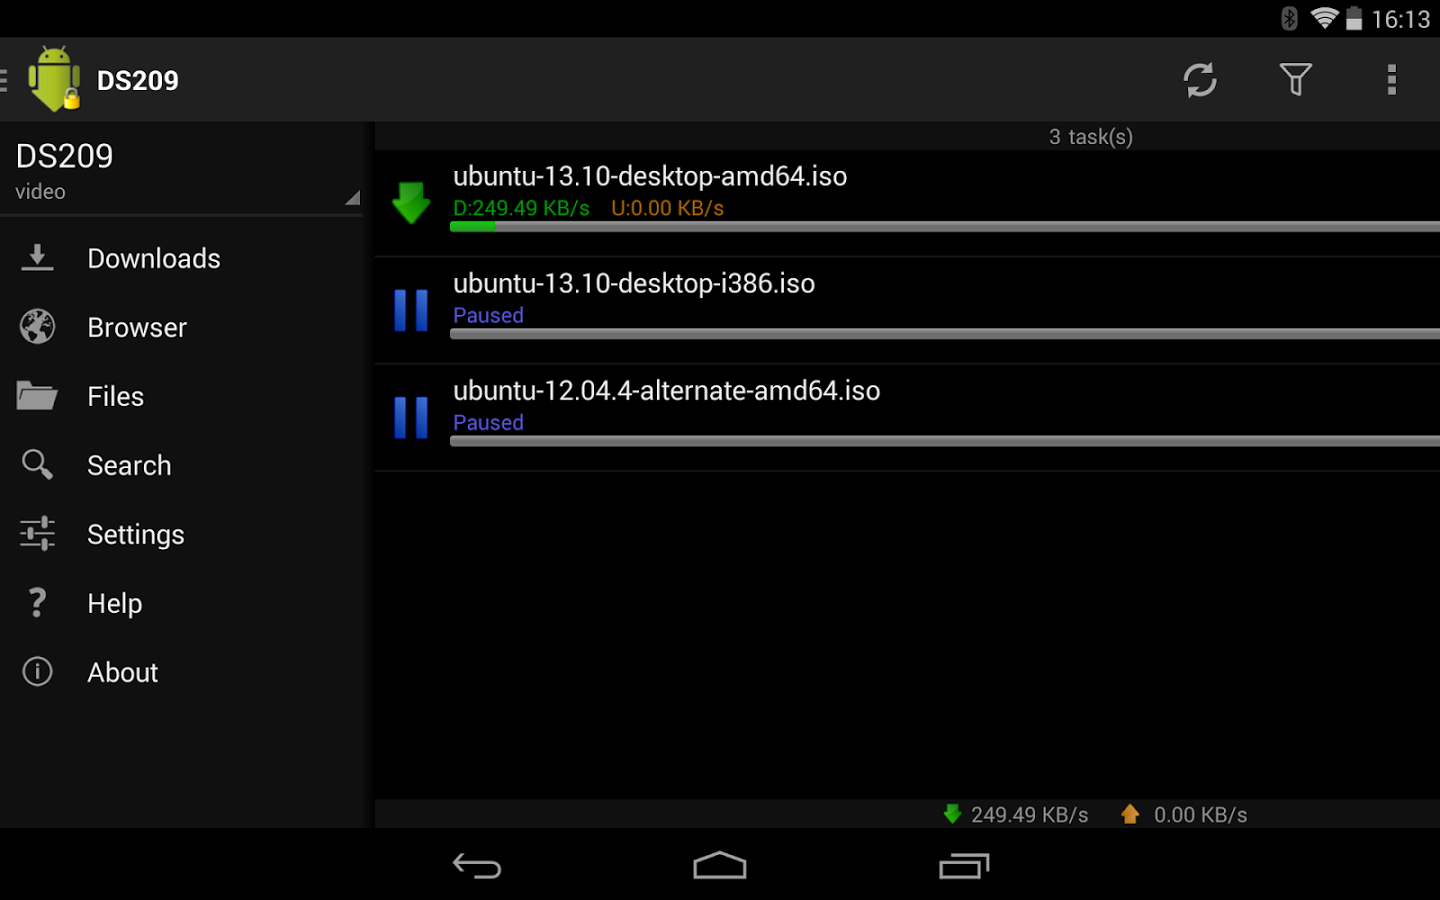Tap the Files folder icon
The image size is (1440, 900).
click(37, 396)
